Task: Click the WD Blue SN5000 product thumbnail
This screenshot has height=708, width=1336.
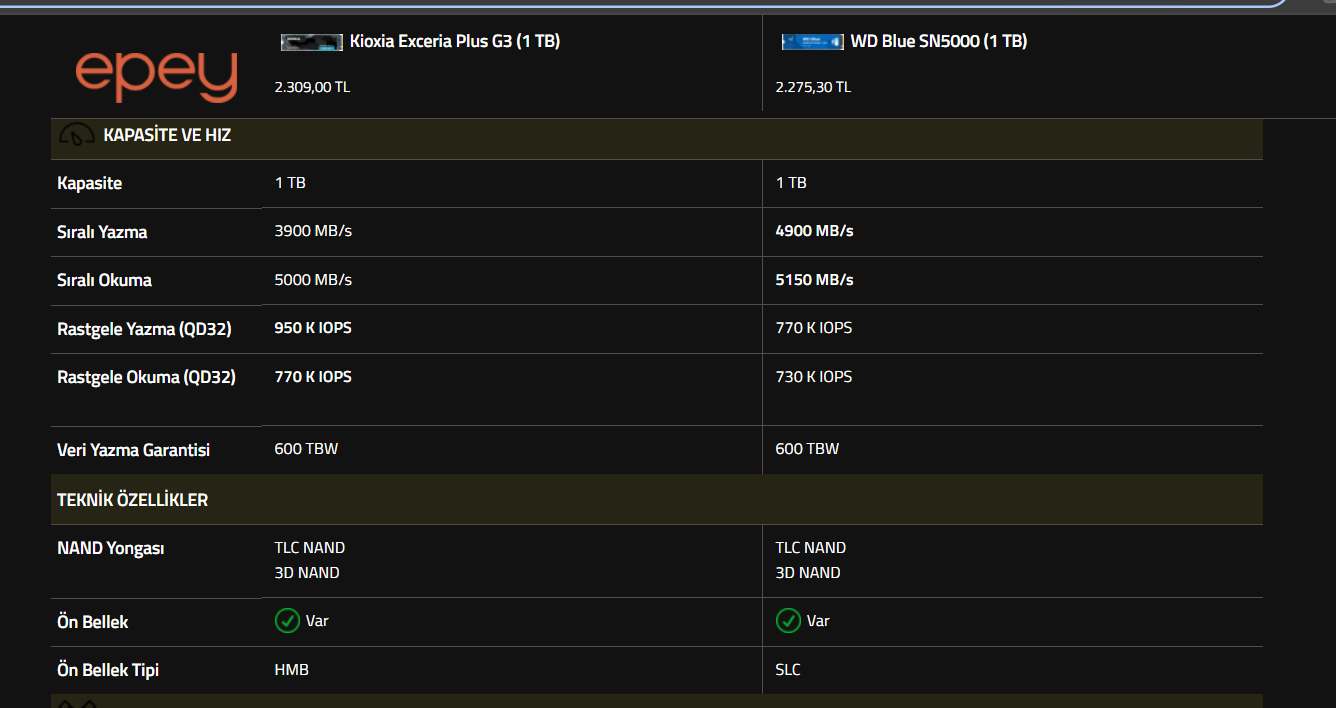Action: coord(811,42)
